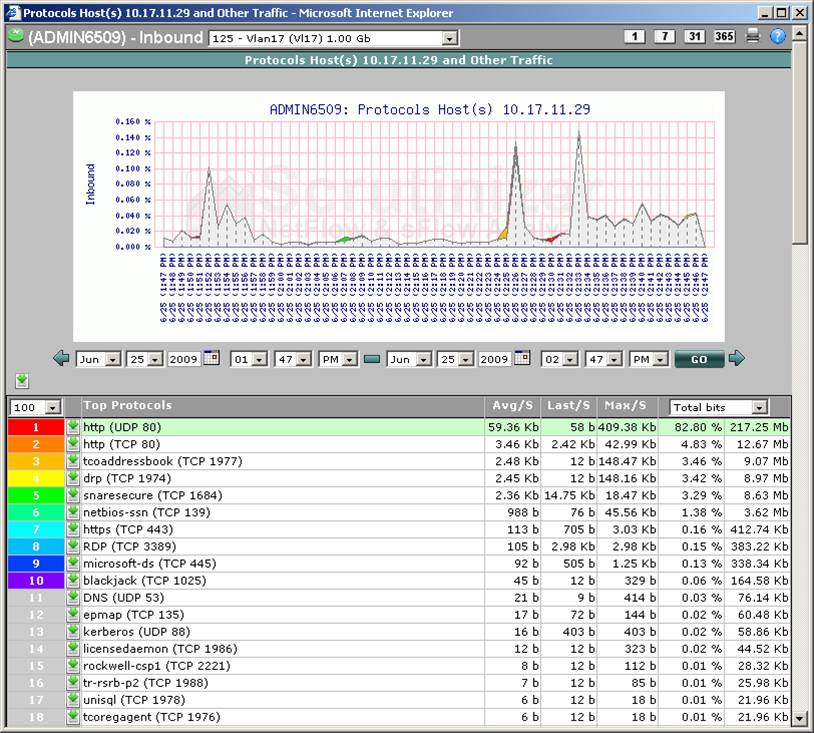Viewport: 814px width, 733px height.
Task: Click the page scrollbar down arrow
Action: 800,719
